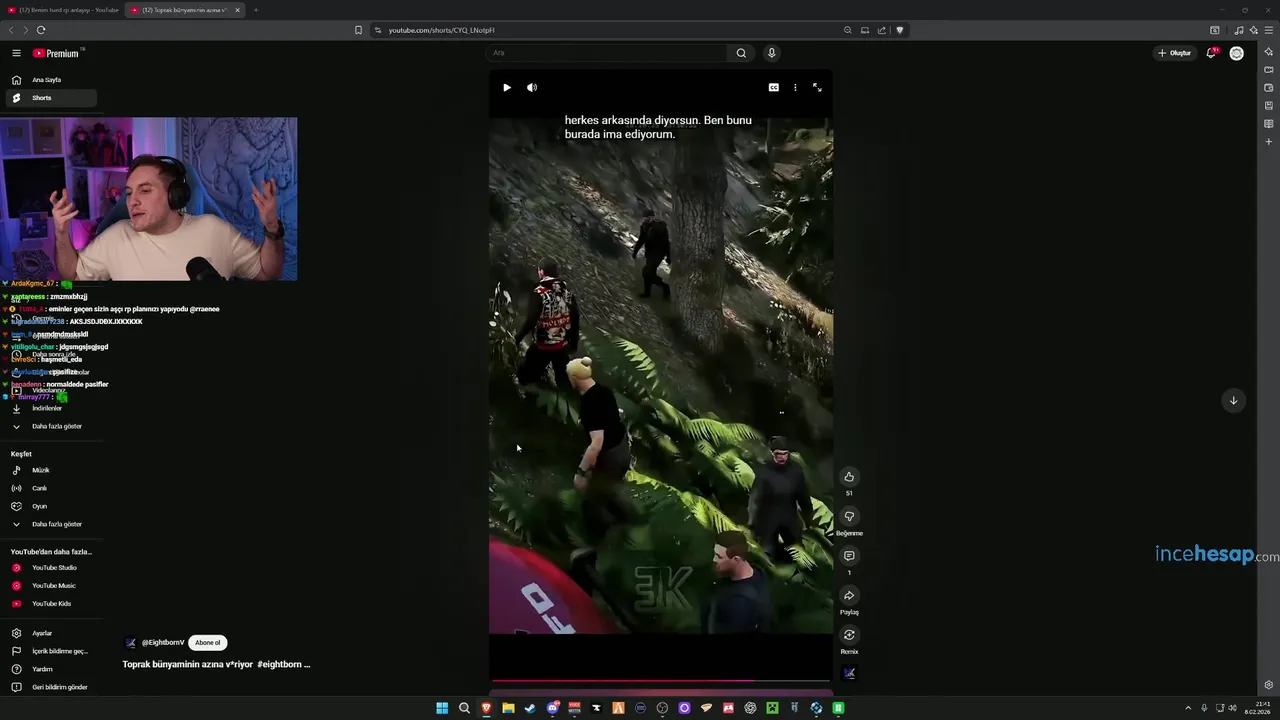This screenshot has height=720, width=1280.
Task: Open browser music note playlist button
Action: pyautogui.click(x=1239, y=30)
